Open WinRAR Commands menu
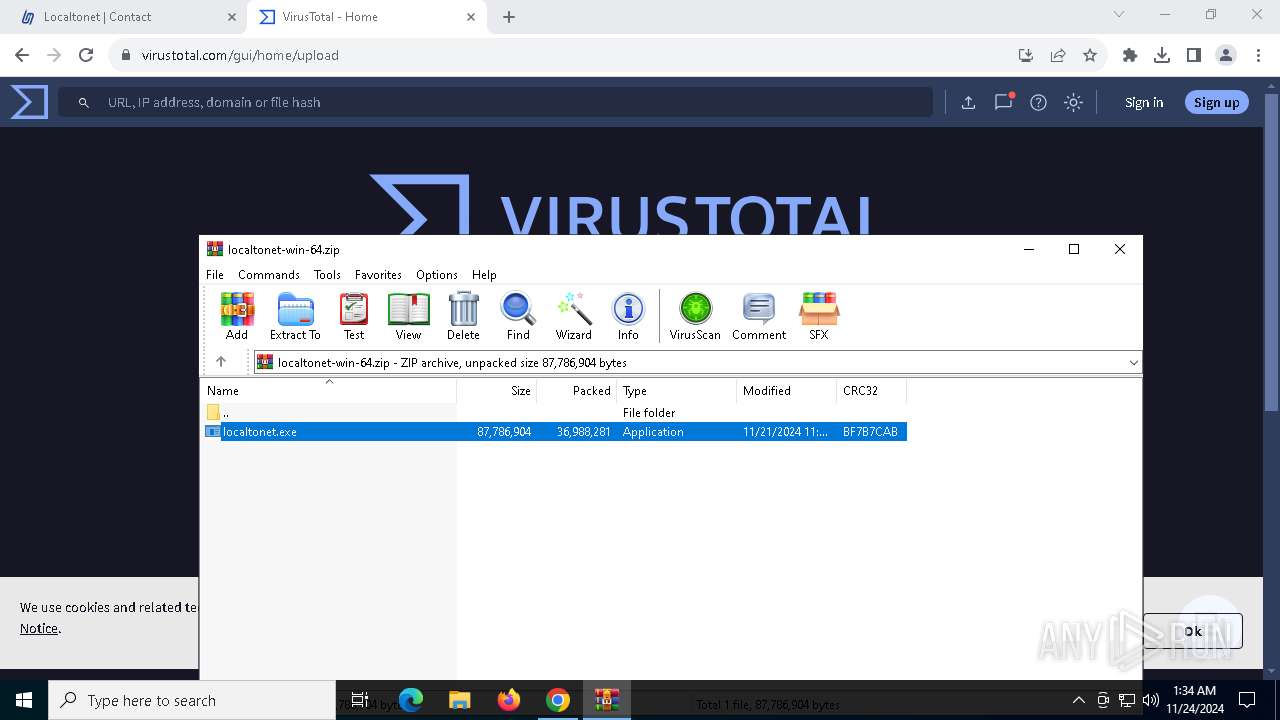 click(269, 274)
